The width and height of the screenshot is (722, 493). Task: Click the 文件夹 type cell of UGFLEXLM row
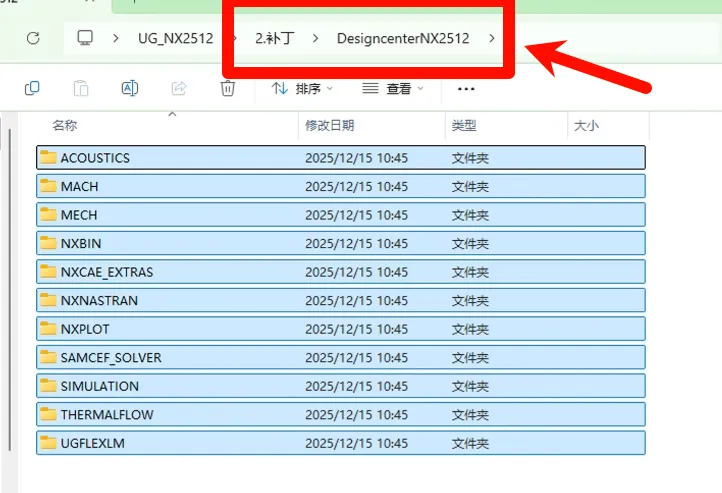470,443
